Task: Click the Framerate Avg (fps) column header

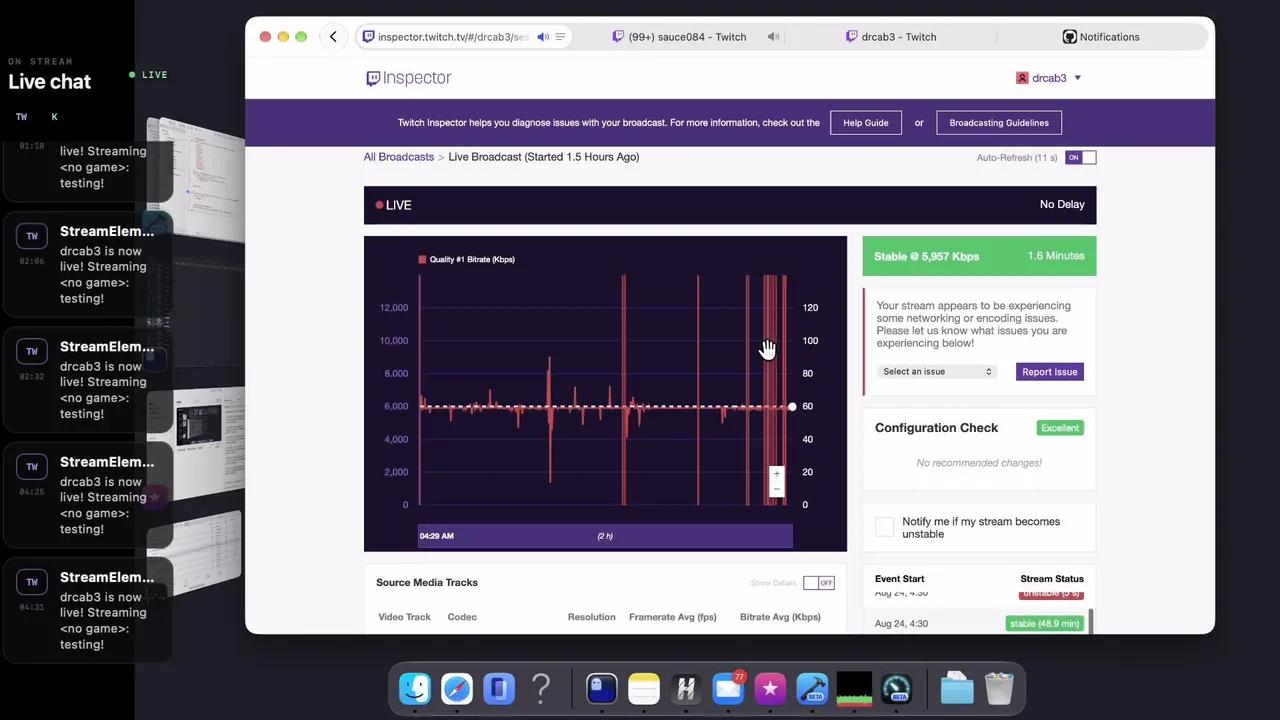Action: pyautogui.click(x=673, y=617)
